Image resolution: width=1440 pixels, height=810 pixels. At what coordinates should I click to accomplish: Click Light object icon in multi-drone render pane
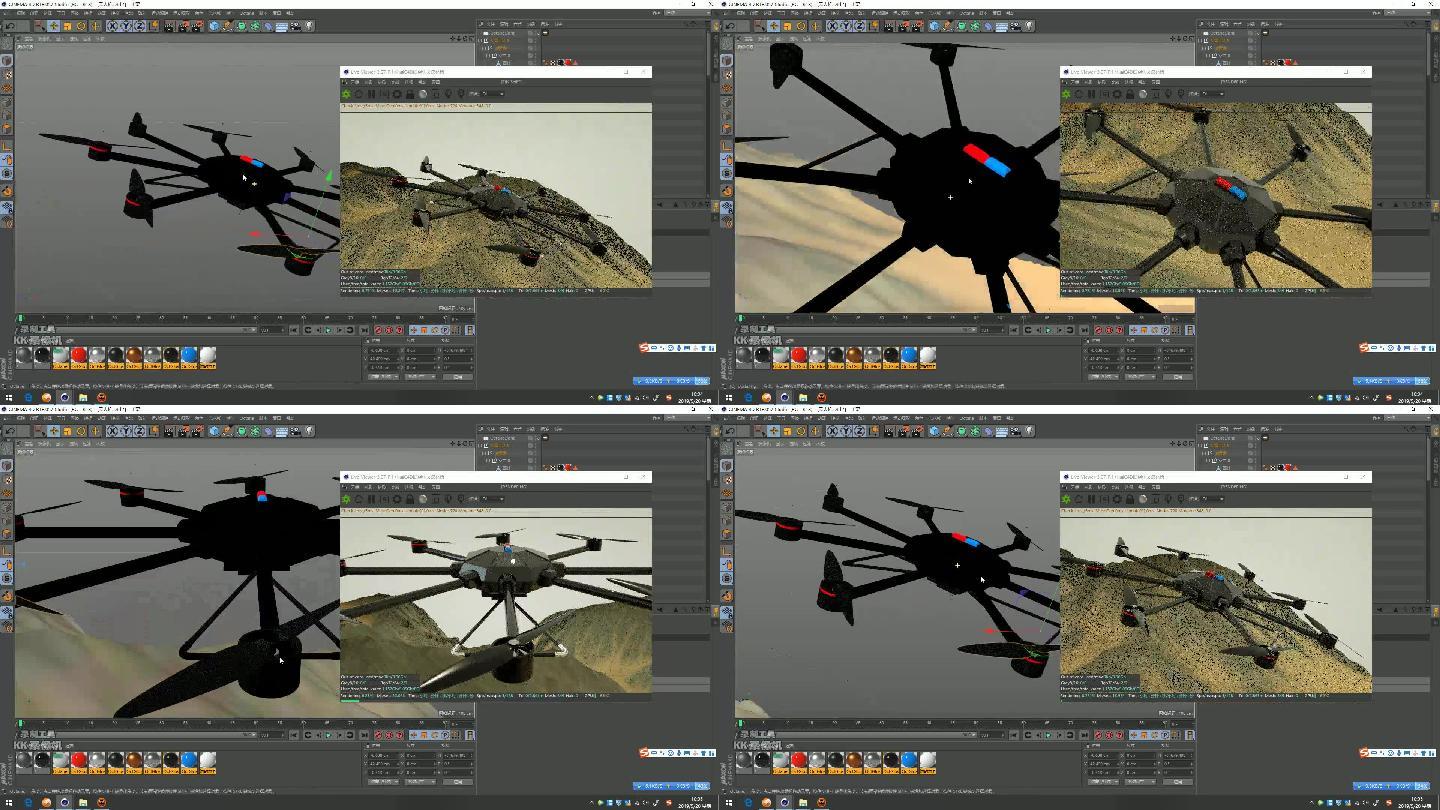[x=1029, y=431]
